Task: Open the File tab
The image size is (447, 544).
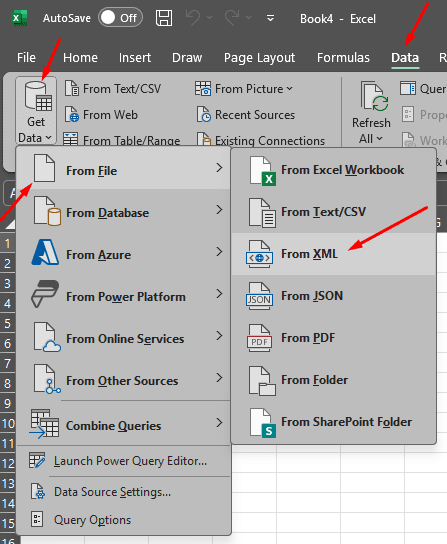Action: (x=26, y=58)
